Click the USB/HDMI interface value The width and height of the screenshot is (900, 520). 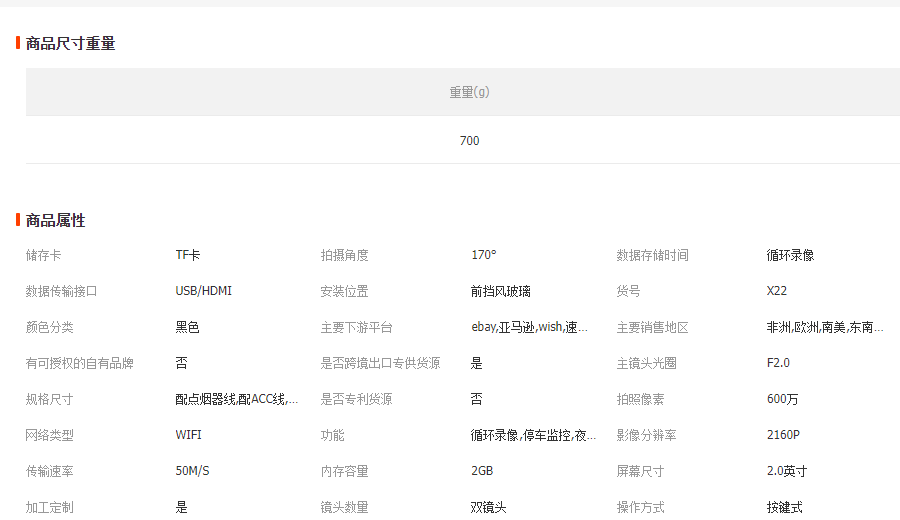(x=203, y=291)
